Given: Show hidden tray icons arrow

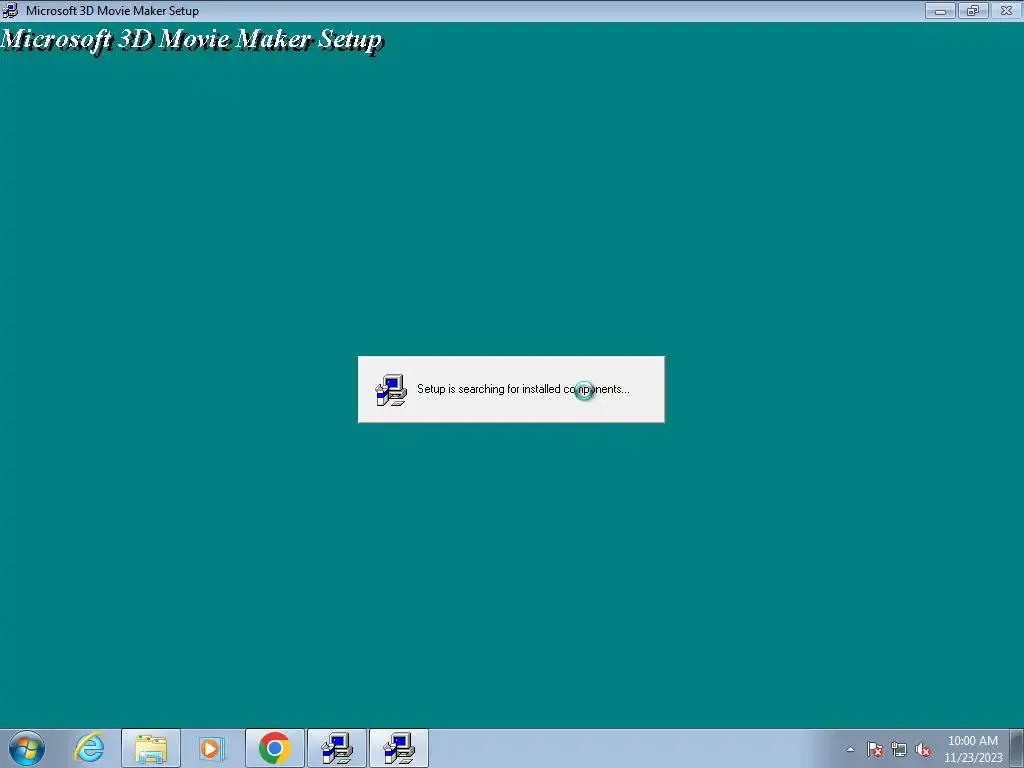Looking at the screenshot, I should pos(850,749).
